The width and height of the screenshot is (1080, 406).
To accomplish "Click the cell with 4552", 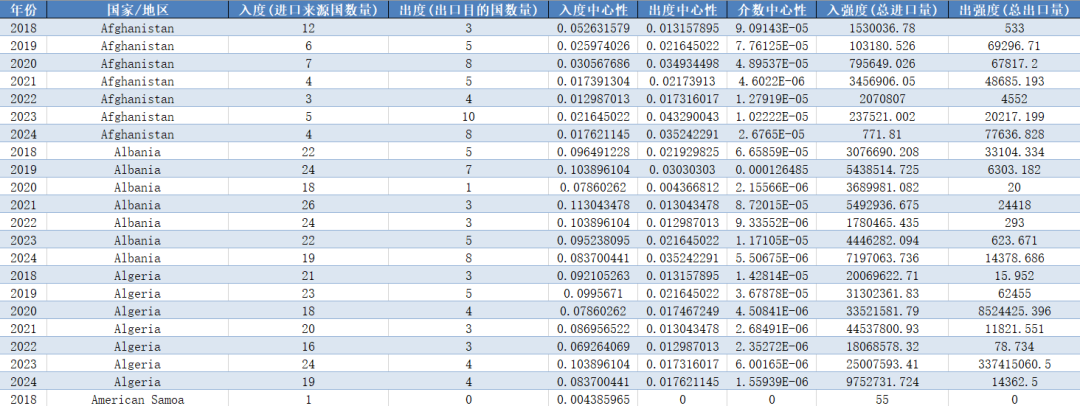I will tap(1014, 99).
